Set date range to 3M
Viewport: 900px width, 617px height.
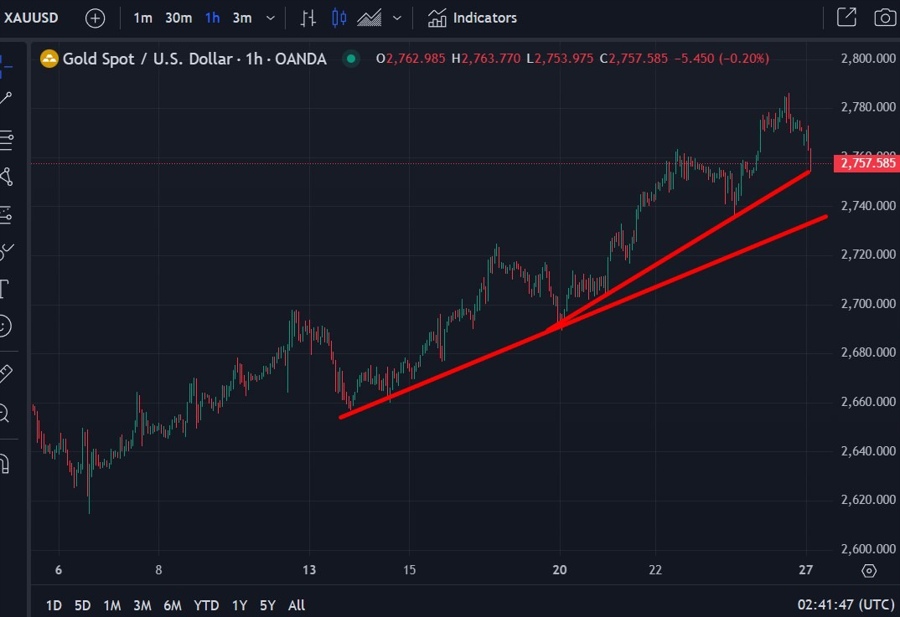click(142, 605)
